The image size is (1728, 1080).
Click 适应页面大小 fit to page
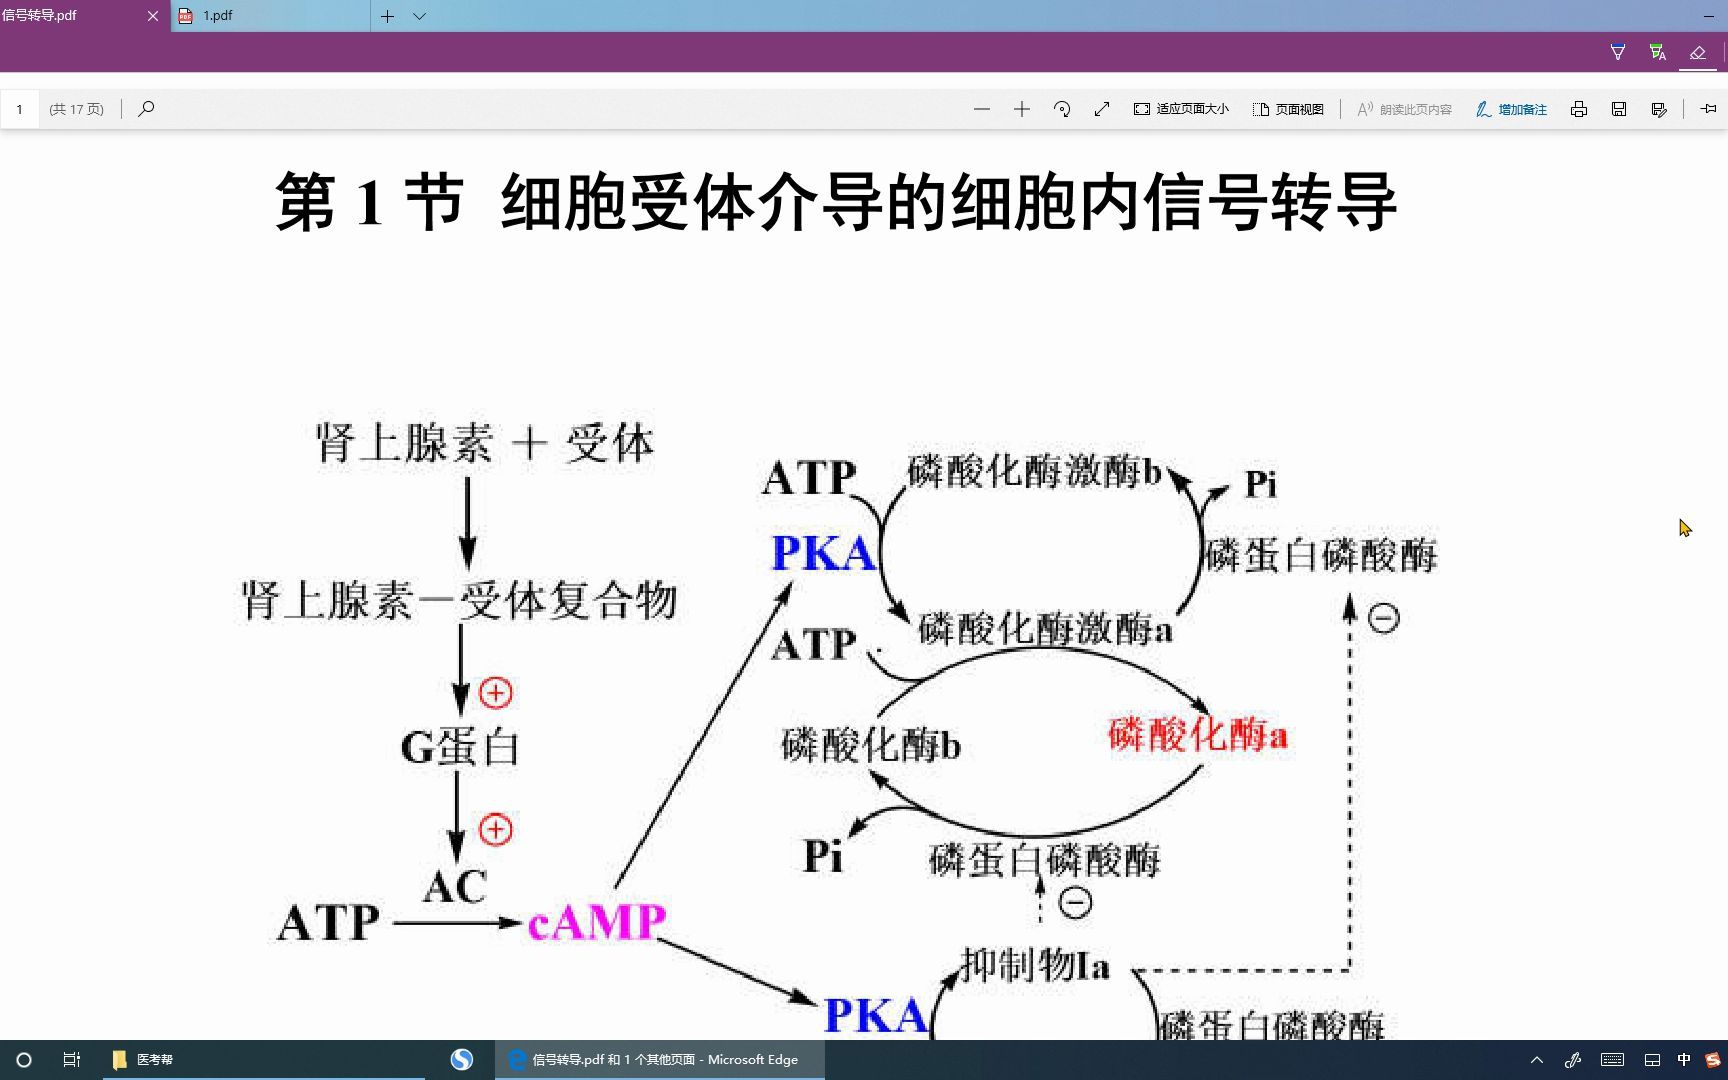coord(1181,109)
